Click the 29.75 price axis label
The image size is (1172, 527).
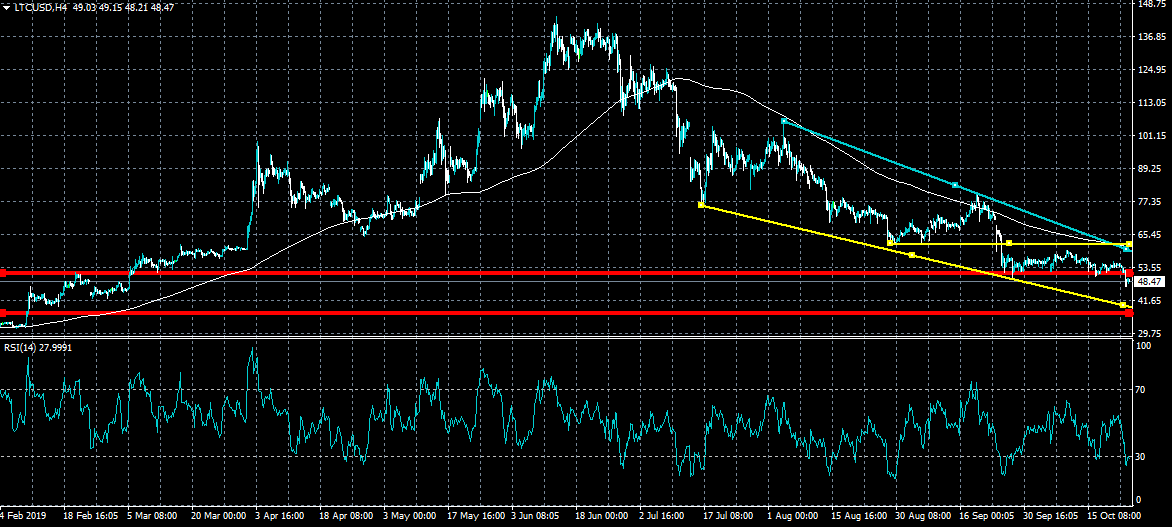point(1151,333)
